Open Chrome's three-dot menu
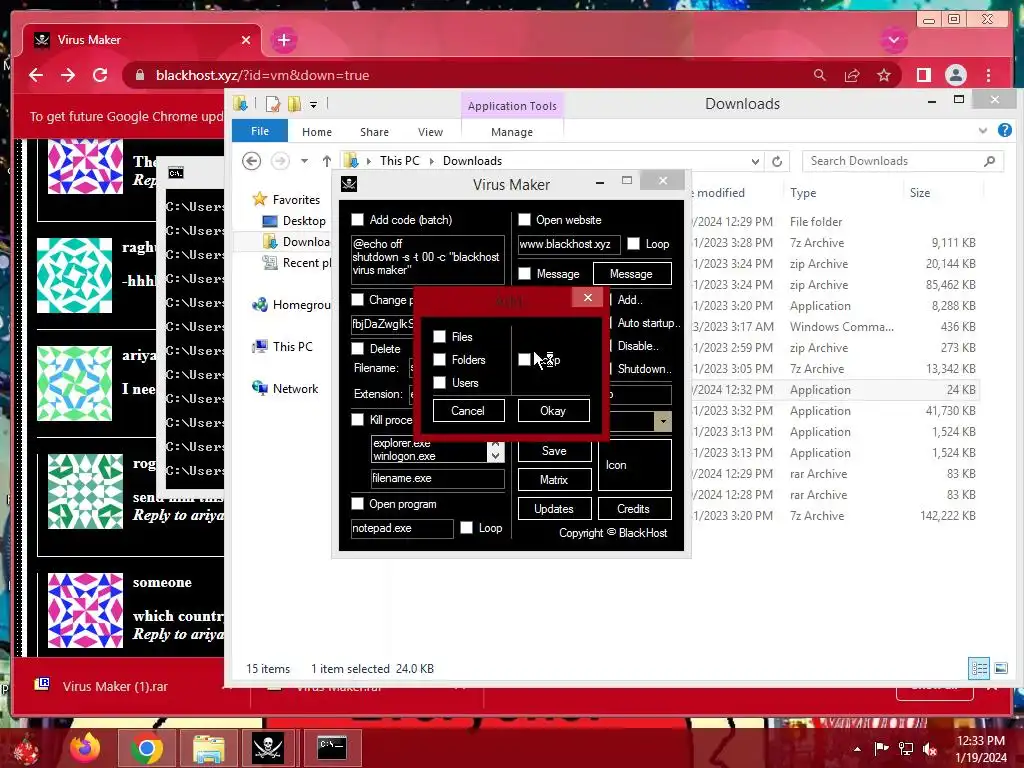1024x768 pixels. tap(988, 75)
